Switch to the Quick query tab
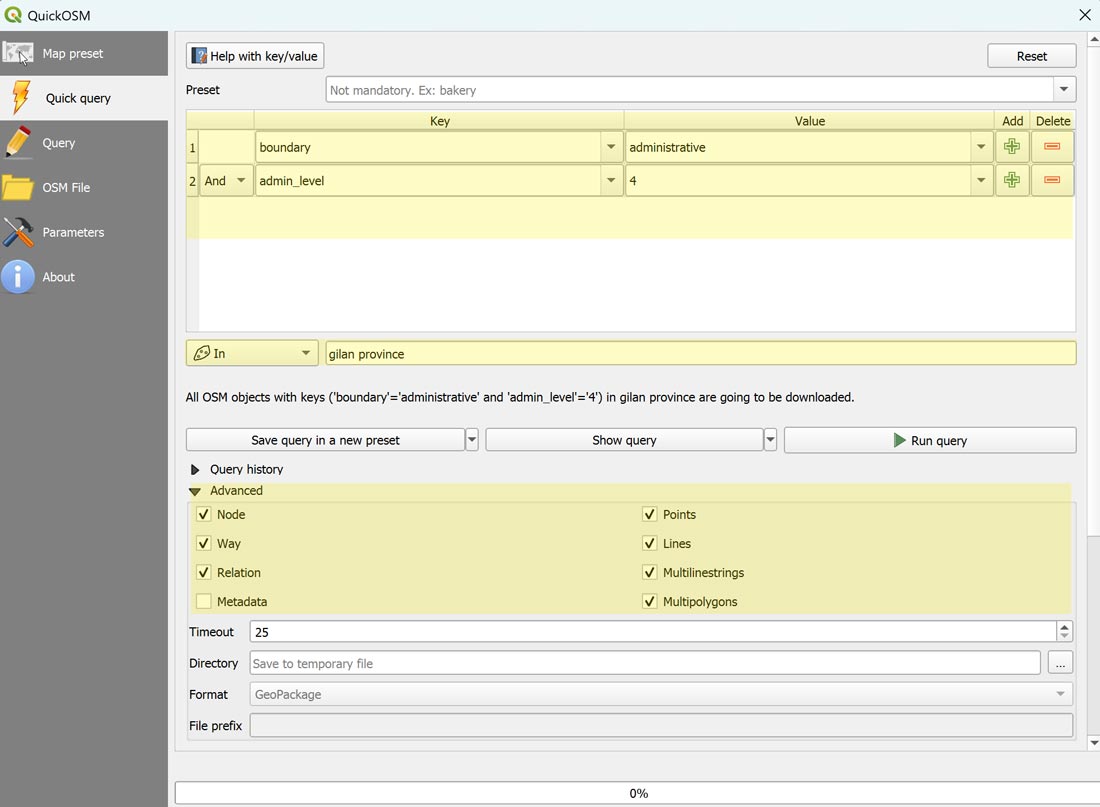The image size is (1100, 807). pyautogui.click(x=83, y=98)
